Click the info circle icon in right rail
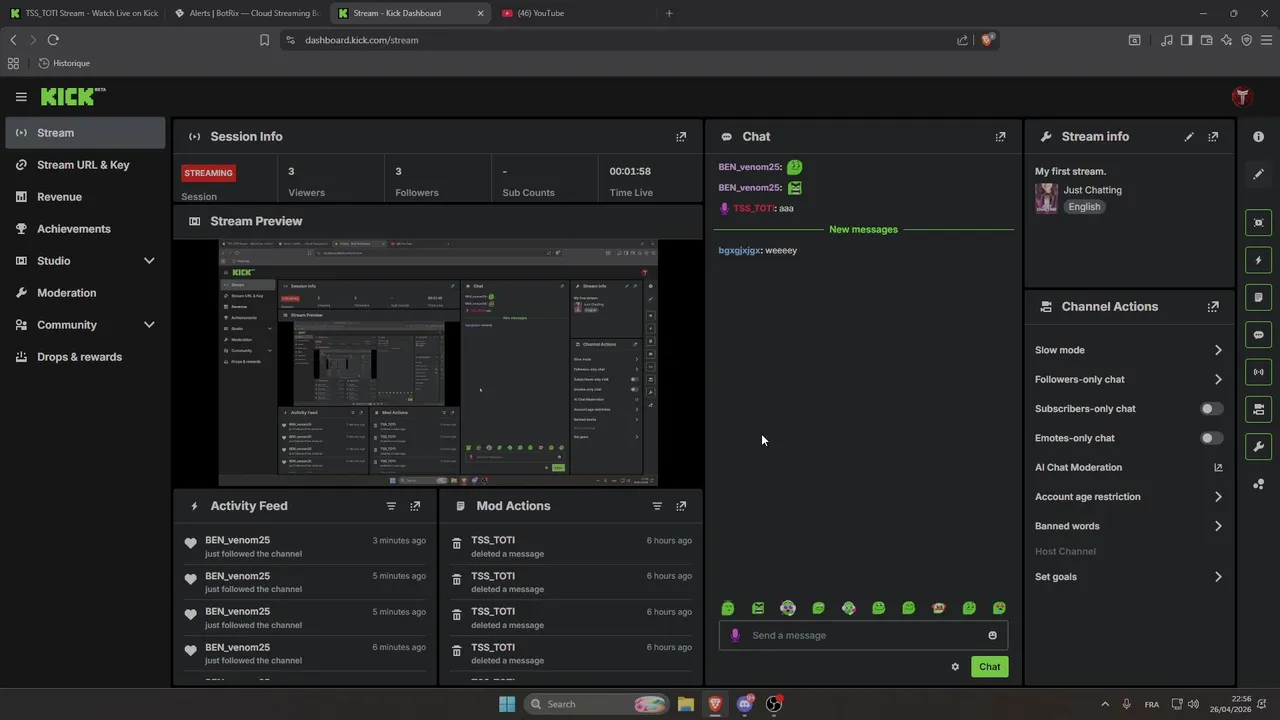 click(x=1259, y=137)
